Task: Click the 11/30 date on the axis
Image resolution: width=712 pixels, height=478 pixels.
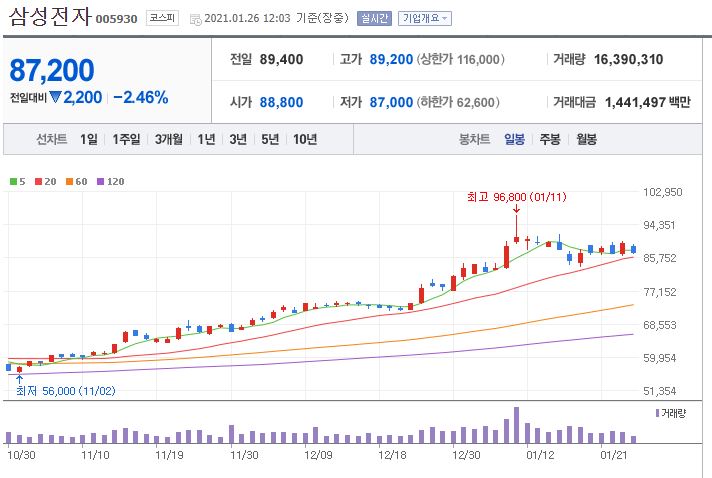Action: coord(244,455)
